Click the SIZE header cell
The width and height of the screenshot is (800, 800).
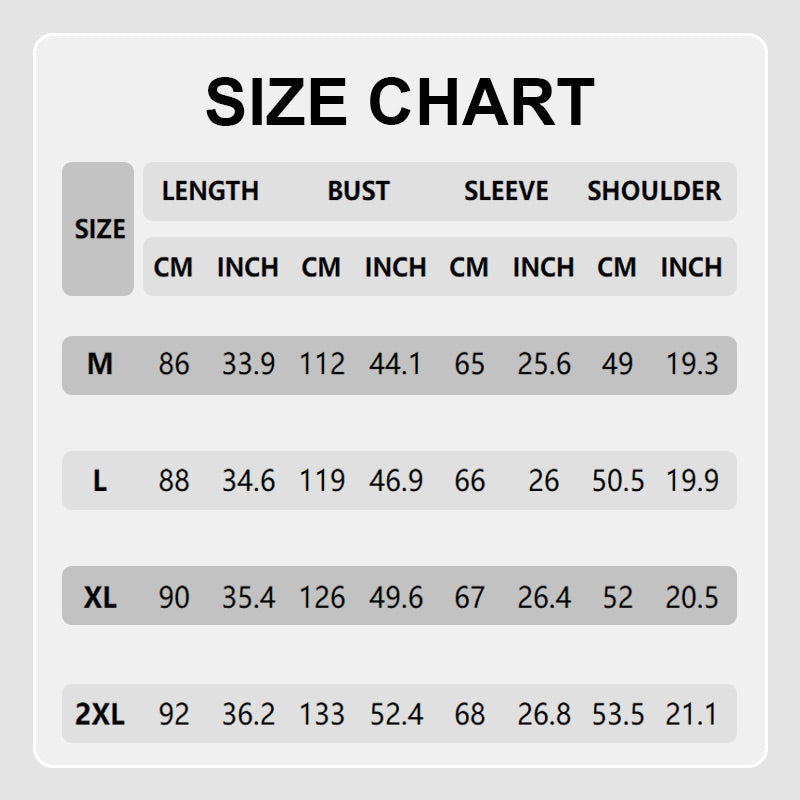pos(99,229)
